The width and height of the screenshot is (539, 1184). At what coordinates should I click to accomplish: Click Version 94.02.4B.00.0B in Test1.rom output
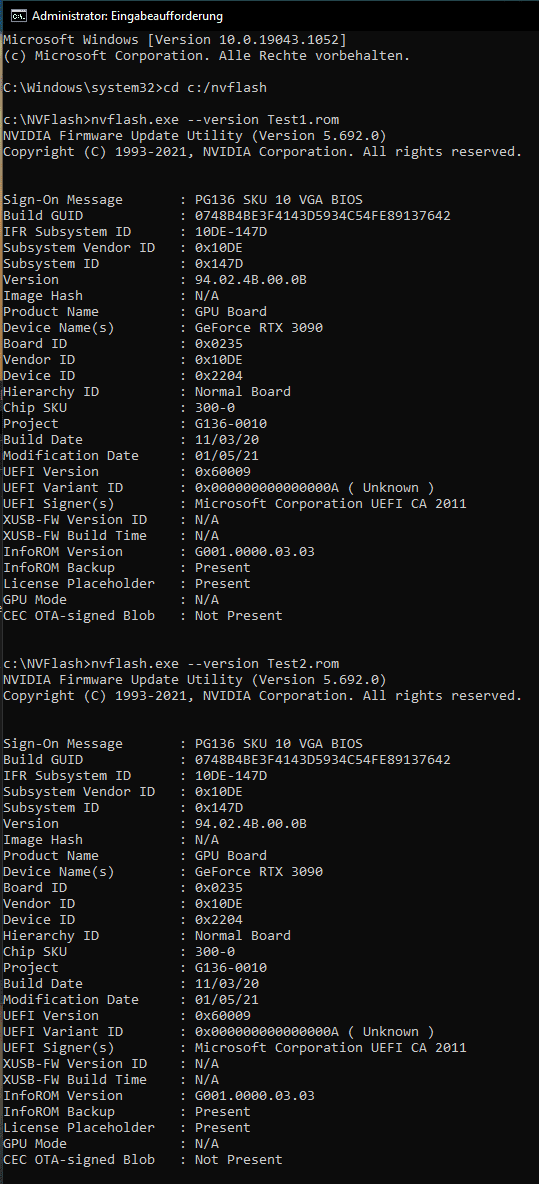pyautogui.click(x=251, y=280)
